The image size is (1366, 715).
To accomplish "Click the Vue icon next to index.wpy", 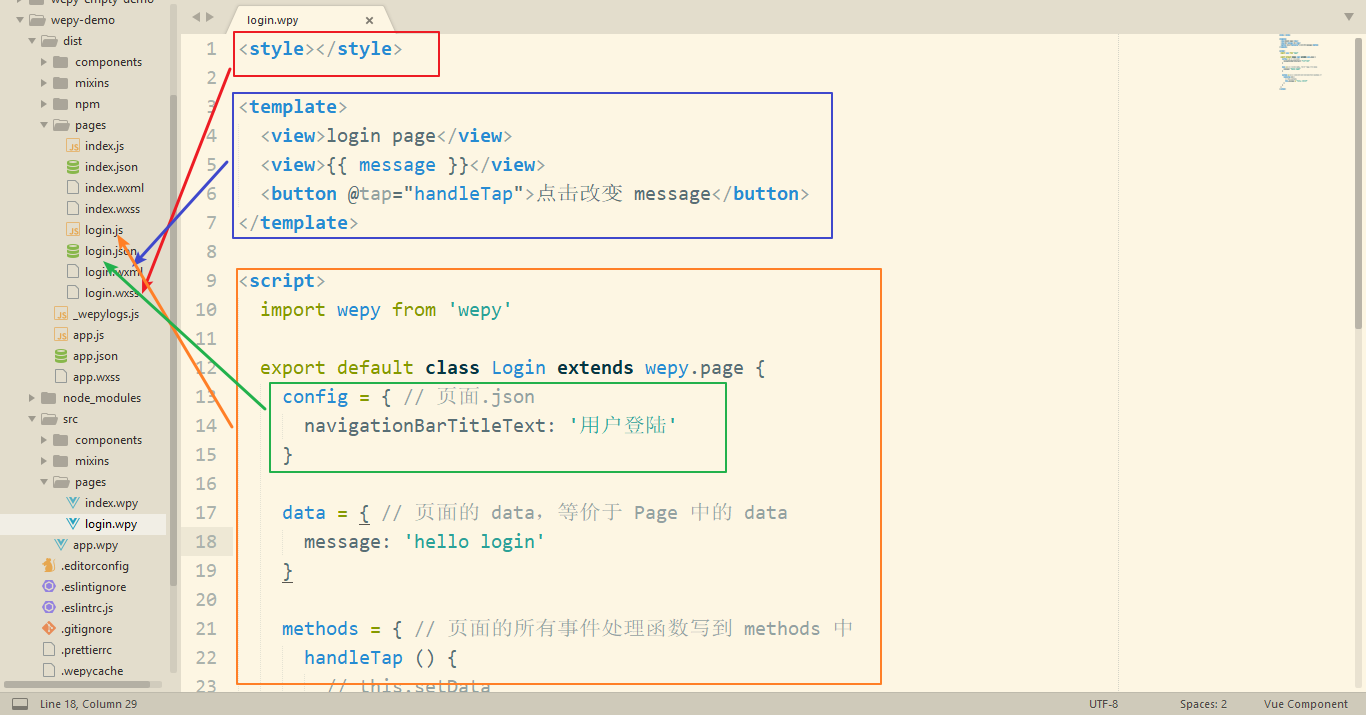I will tap(73, 503).
